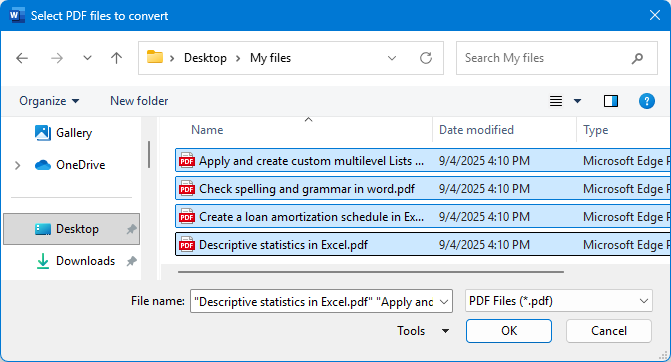The height and width of the screenshot is (362, 671).
Task: Open the recent locations chevron
Action: [87, 58]
